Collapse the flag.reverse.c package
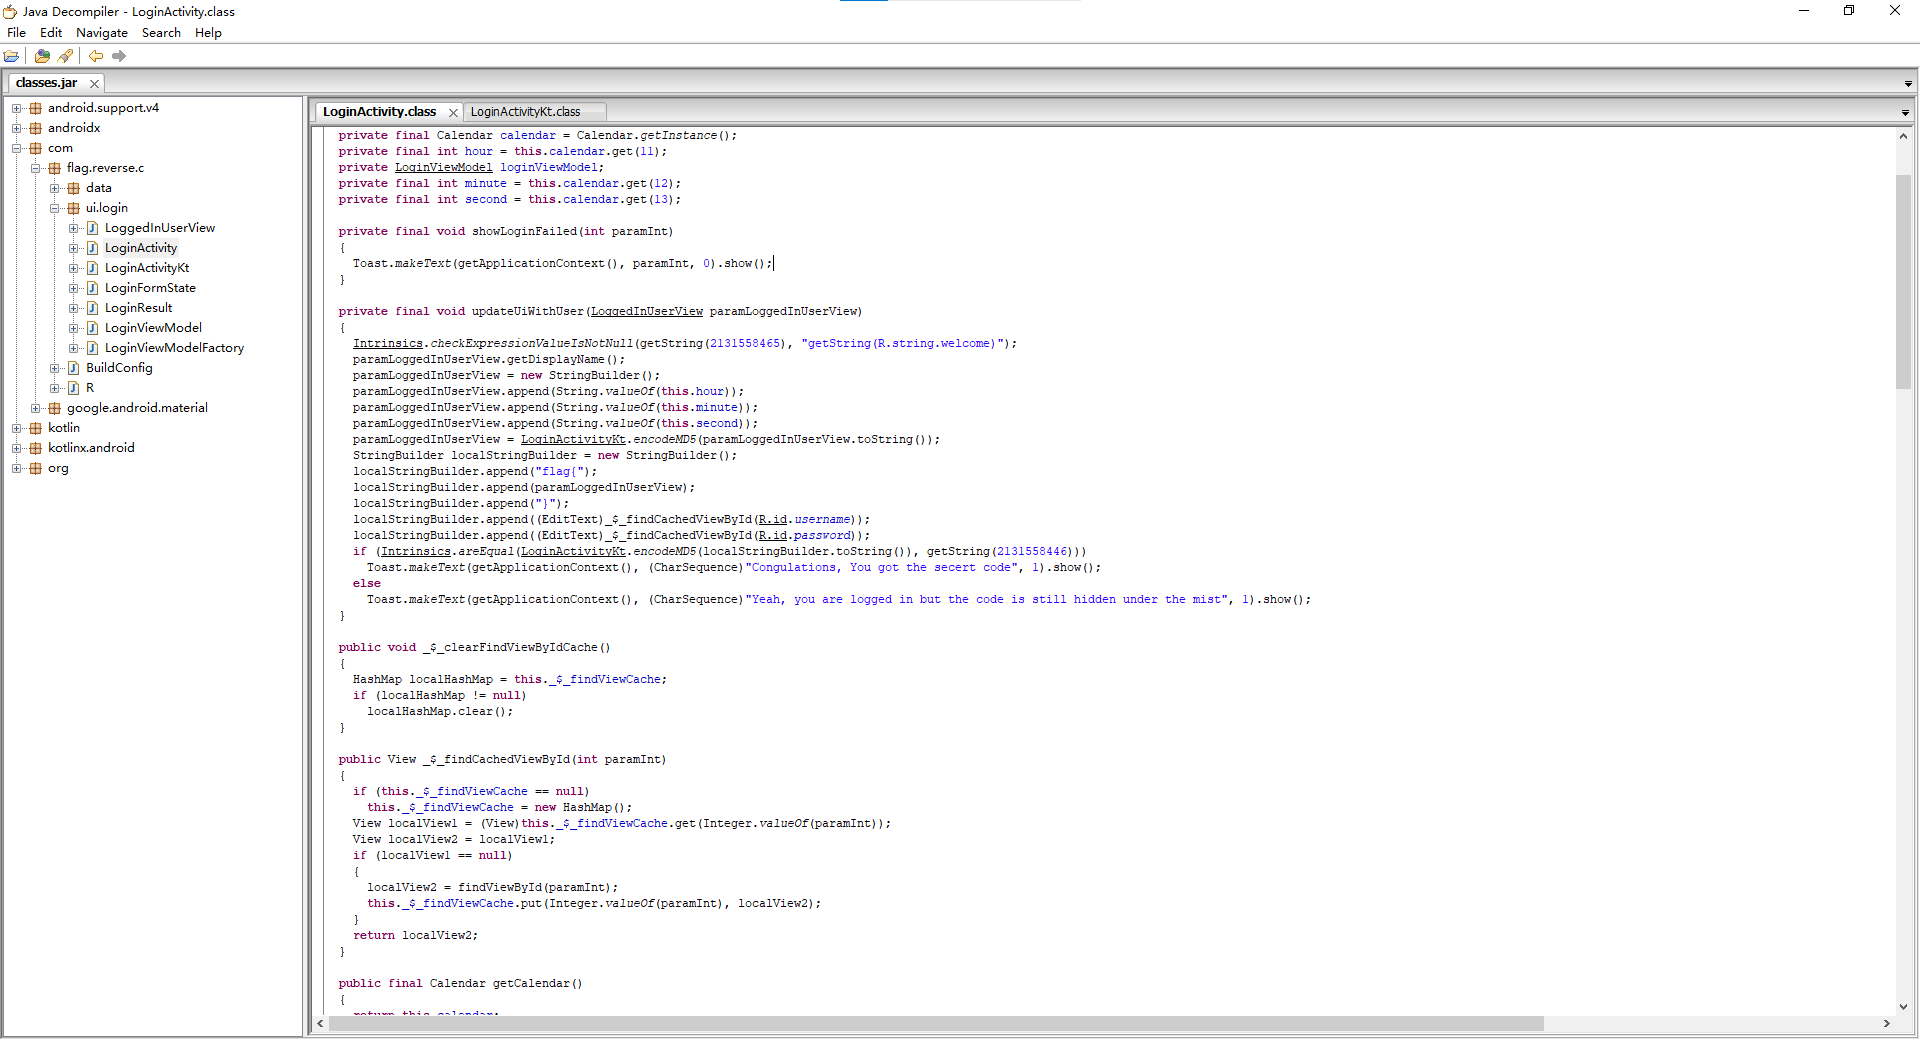 pyautogui.click(x=35, y=168)
